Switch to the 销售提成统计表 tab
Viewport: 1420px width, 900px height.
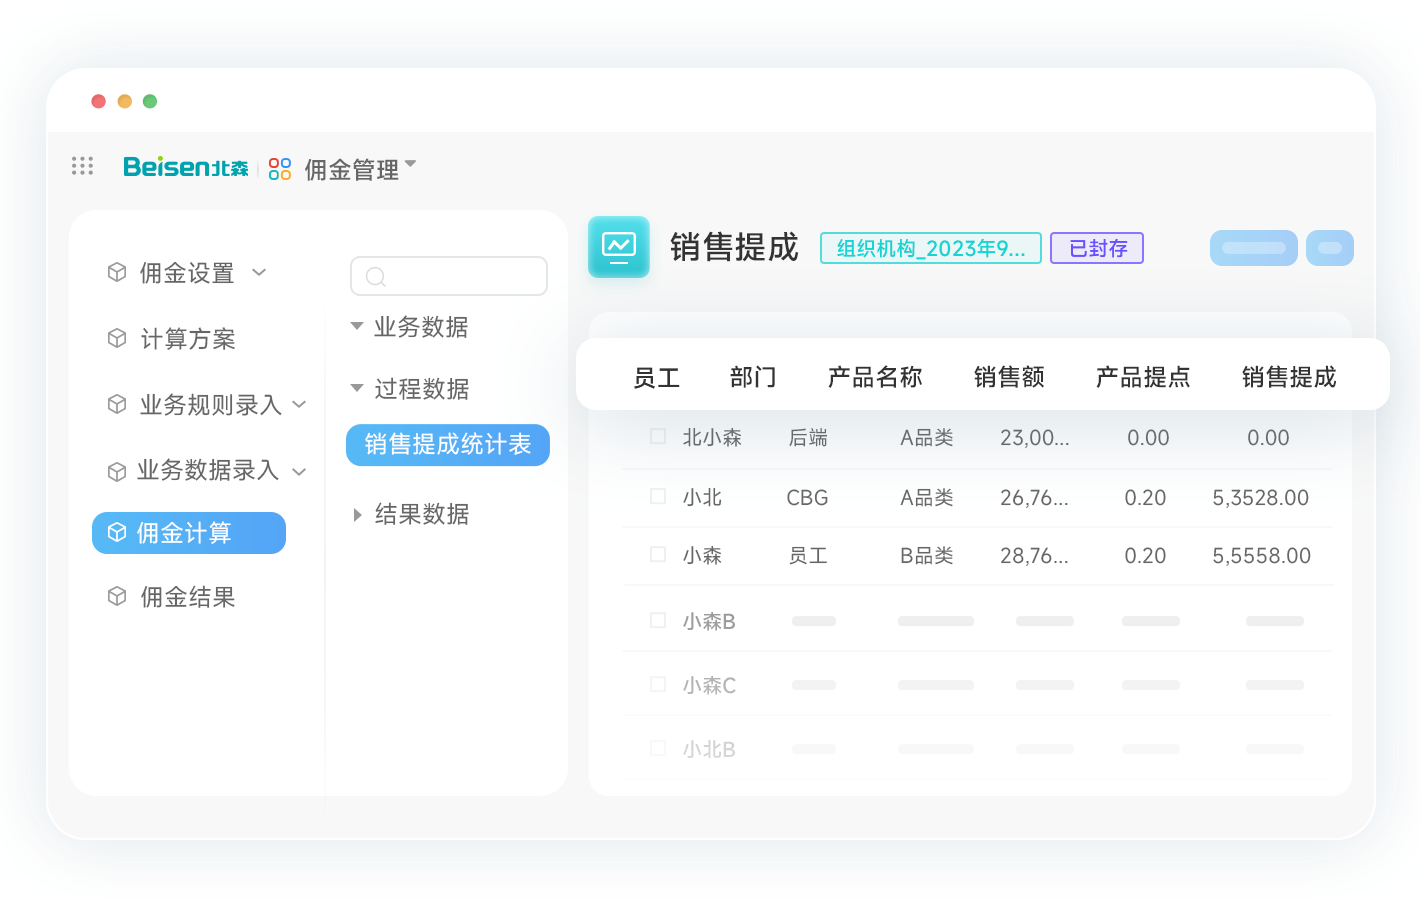(447, 445)
